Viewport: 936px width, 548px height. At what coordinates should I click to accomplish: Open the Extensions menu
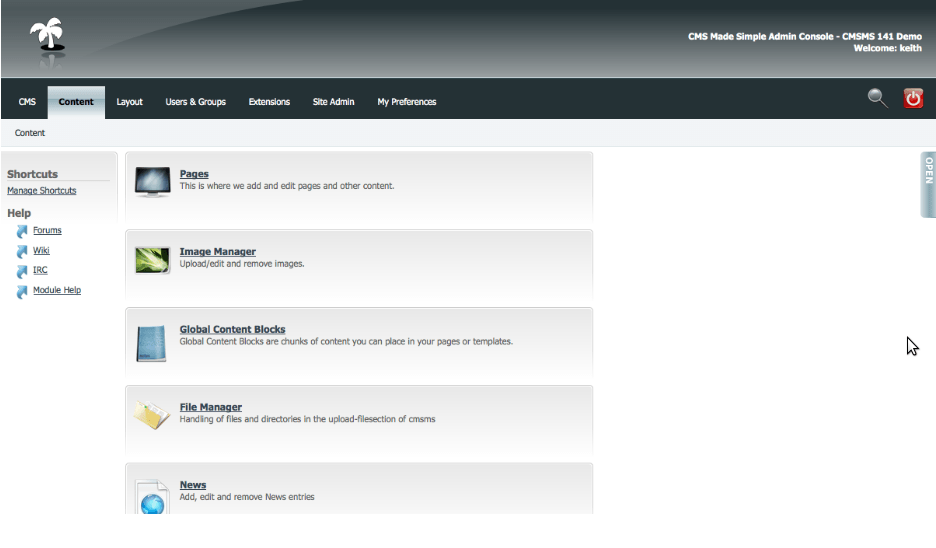point(269,102)
